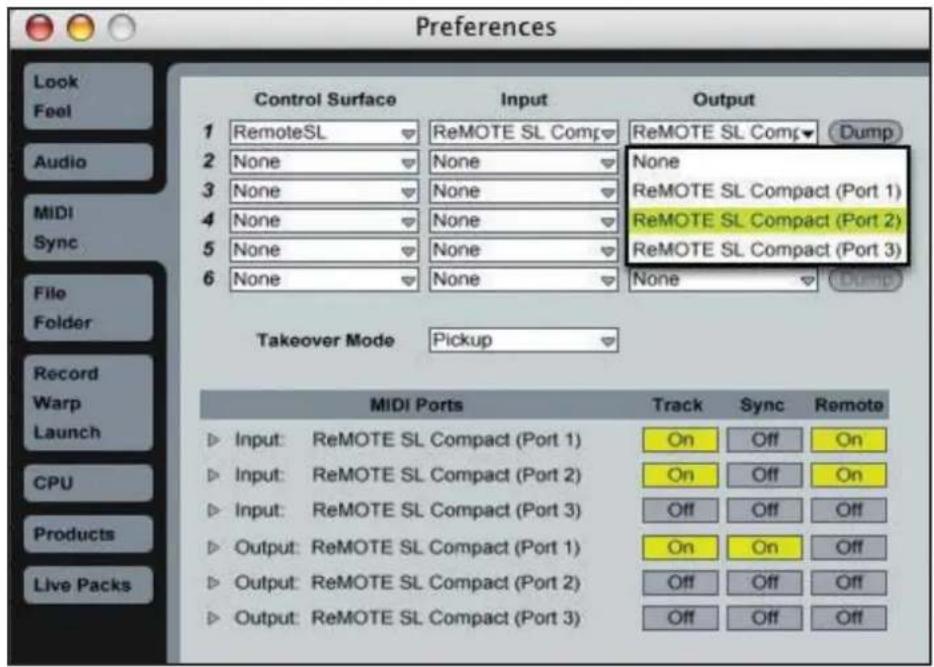
Task: Open Control Surface 4 dropdown
Action: [x=324, y=220]
